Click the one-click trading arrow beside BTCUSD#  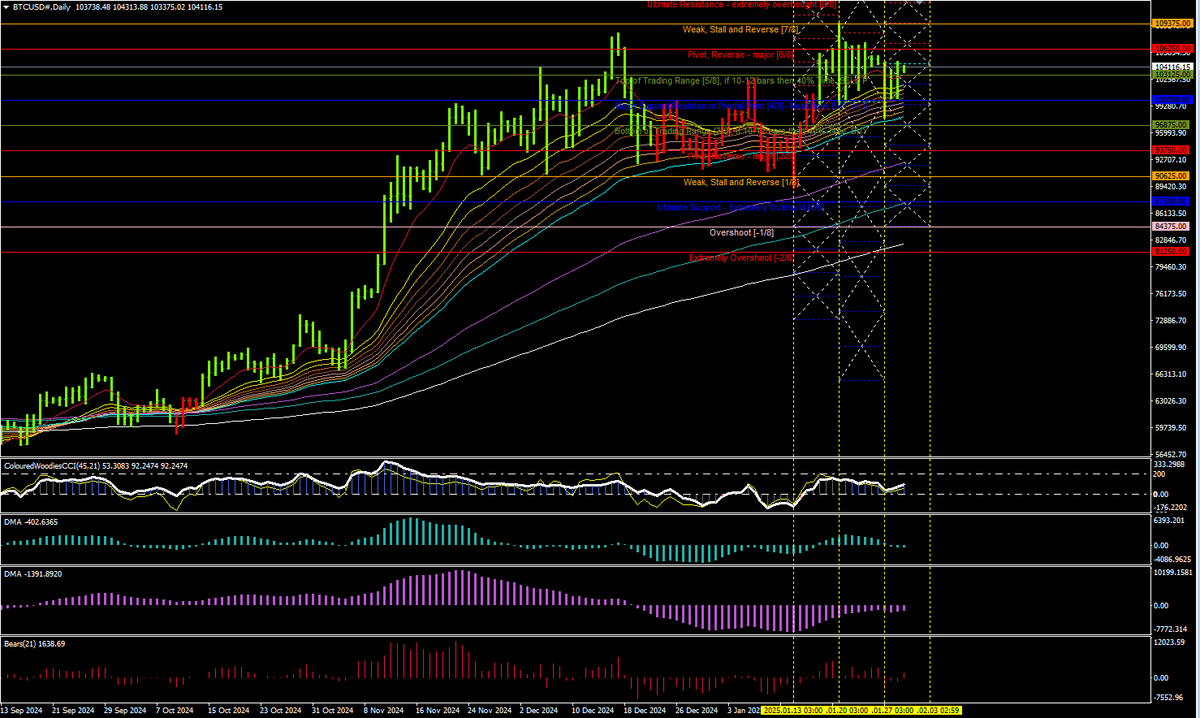pyautogui.click(x=6, y=6)
